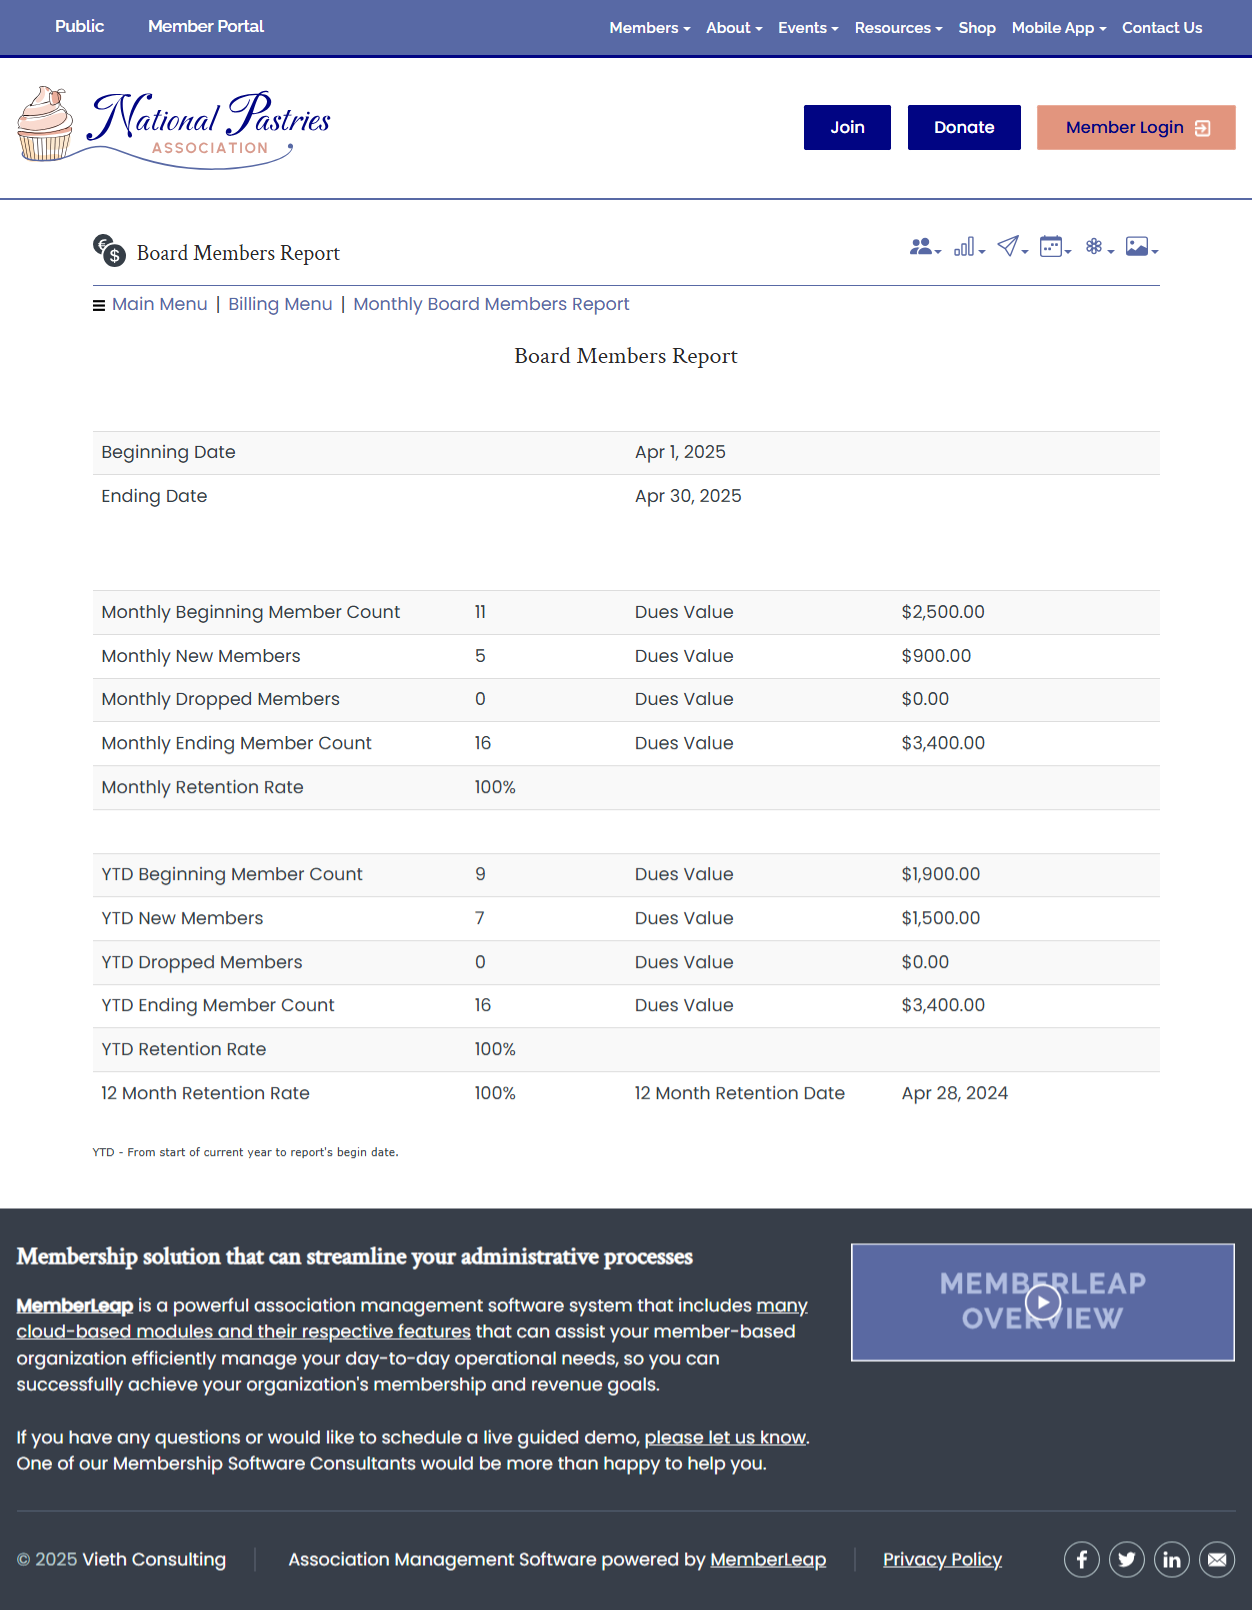Click the Facebook icon in footer
The width and height of the screenshot is (1252, 1610).
1081,1559
